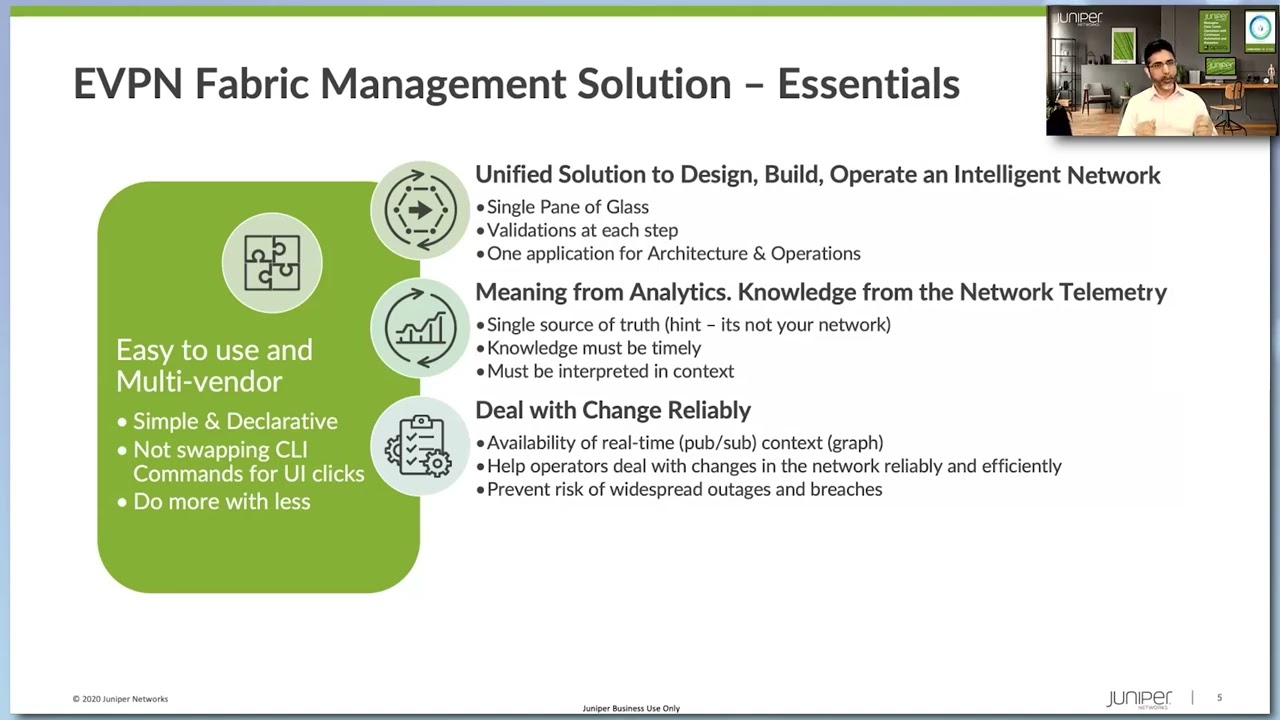Viewport: 1280px width, 720px height.
Task: Click heading Unified Solution to Design, Build, Operate
Action: (x=818, y=175)
